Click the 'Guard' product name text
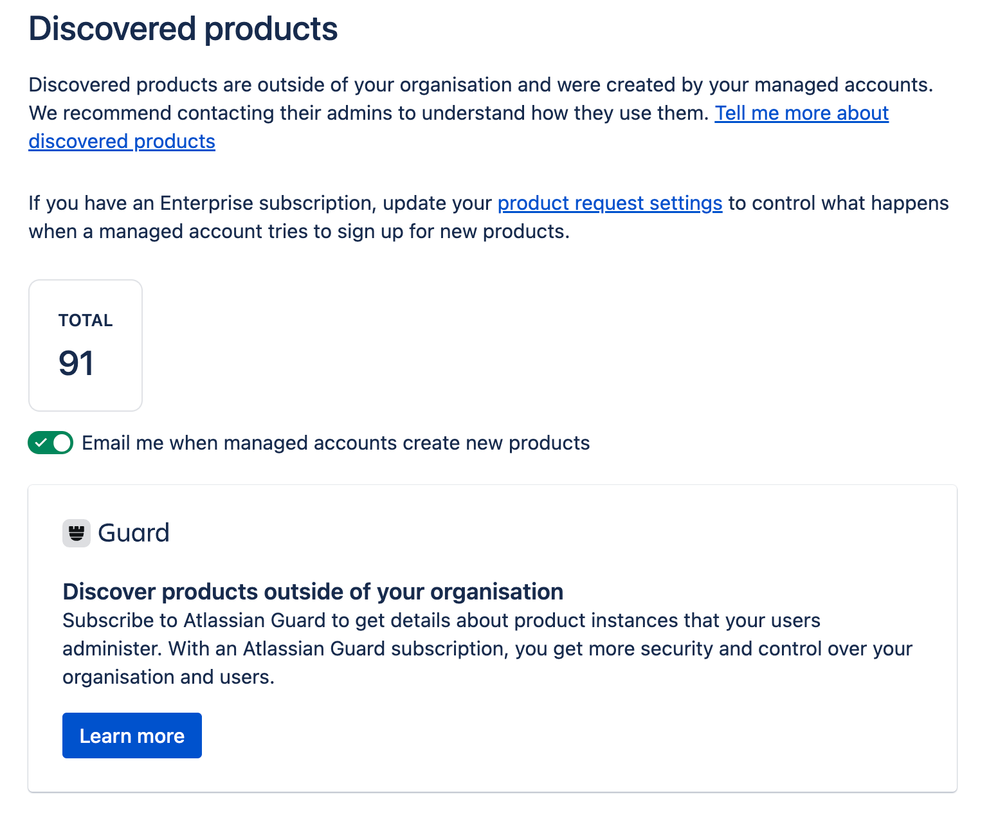The height and width of the screenshot is (826, 998). pyautogui.click(x=134, y=533)
